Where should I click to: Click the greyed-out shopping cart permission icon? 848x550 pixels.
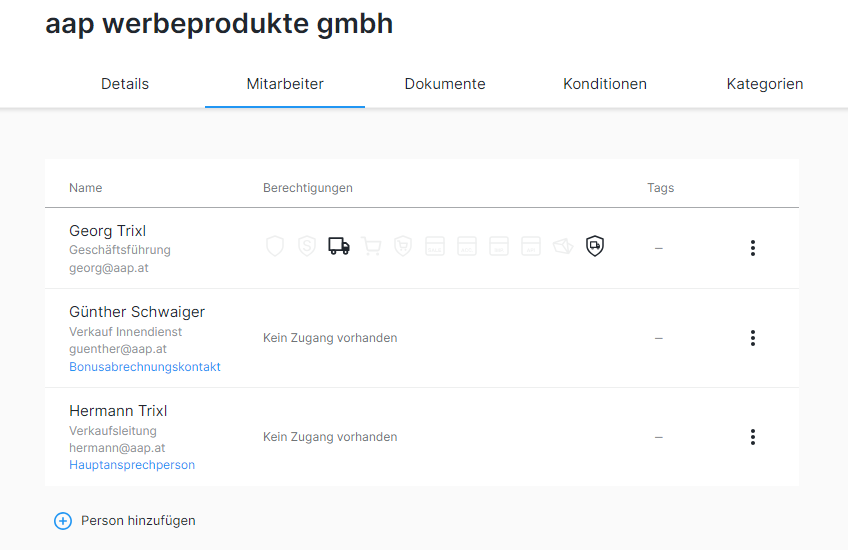pyautogui.click(x=371, y=246)
